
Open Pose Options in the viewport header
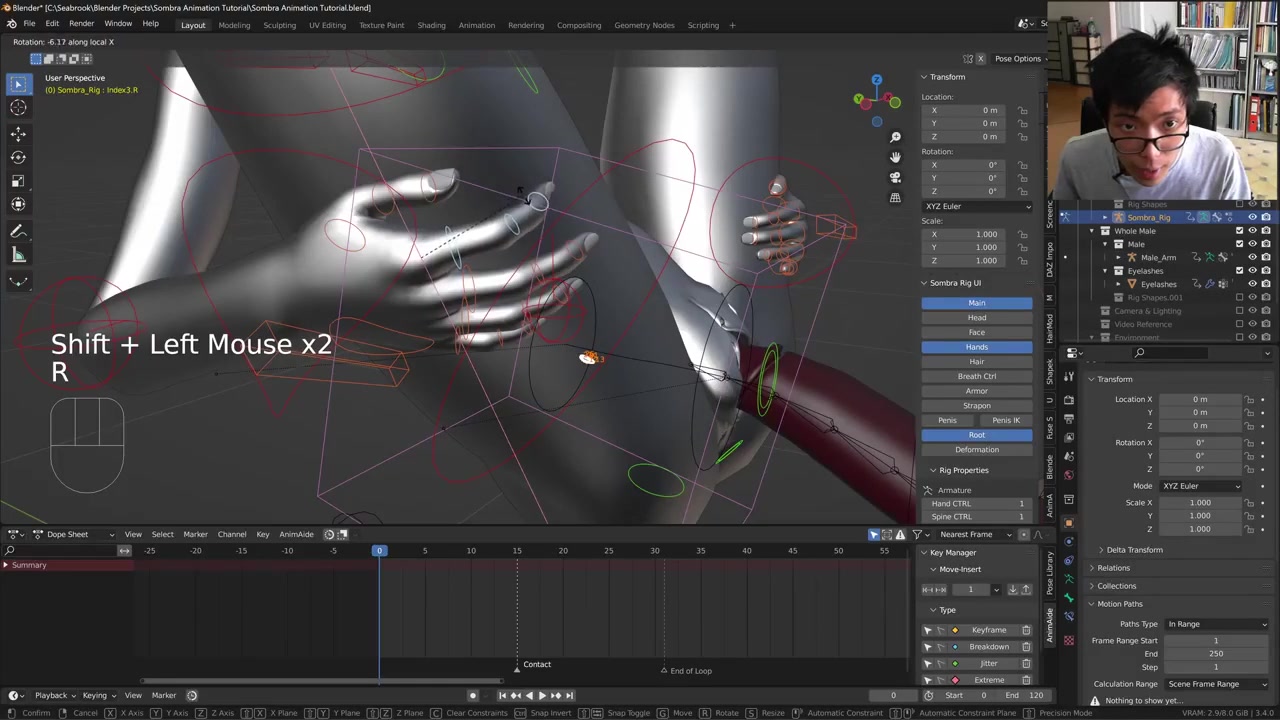tap(1017, 59)
